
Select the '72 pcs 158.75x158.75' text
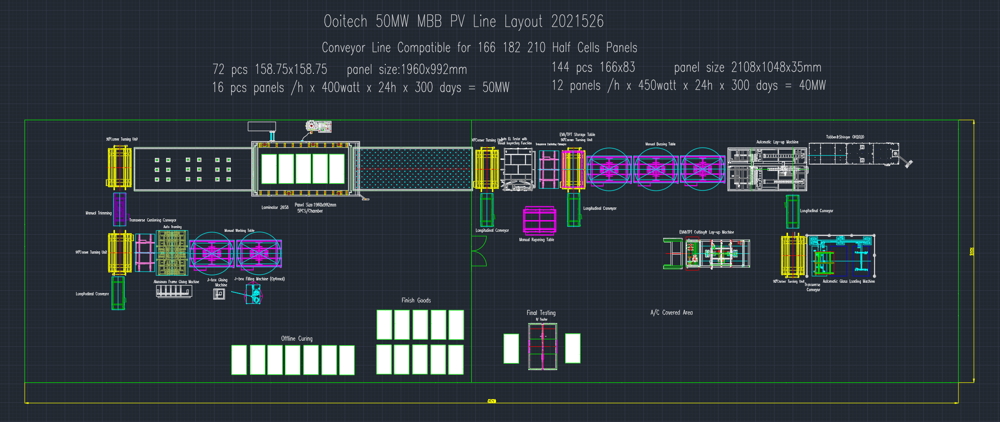[270, 69]
